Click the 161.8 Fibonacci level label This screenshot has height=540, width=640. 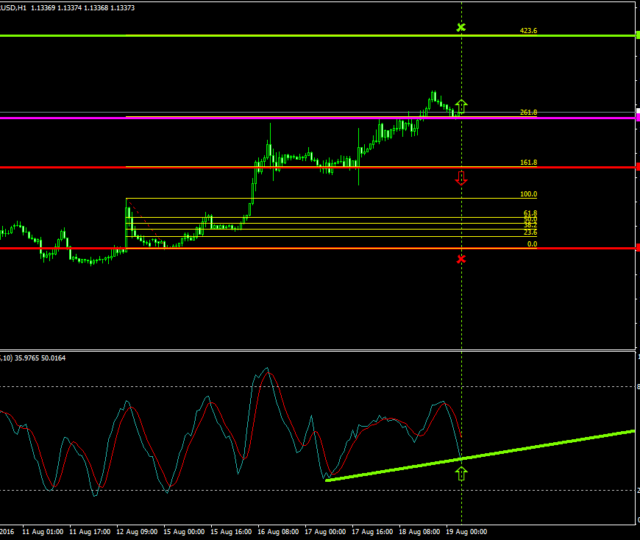pyautogui.click(x=529, y=162)
